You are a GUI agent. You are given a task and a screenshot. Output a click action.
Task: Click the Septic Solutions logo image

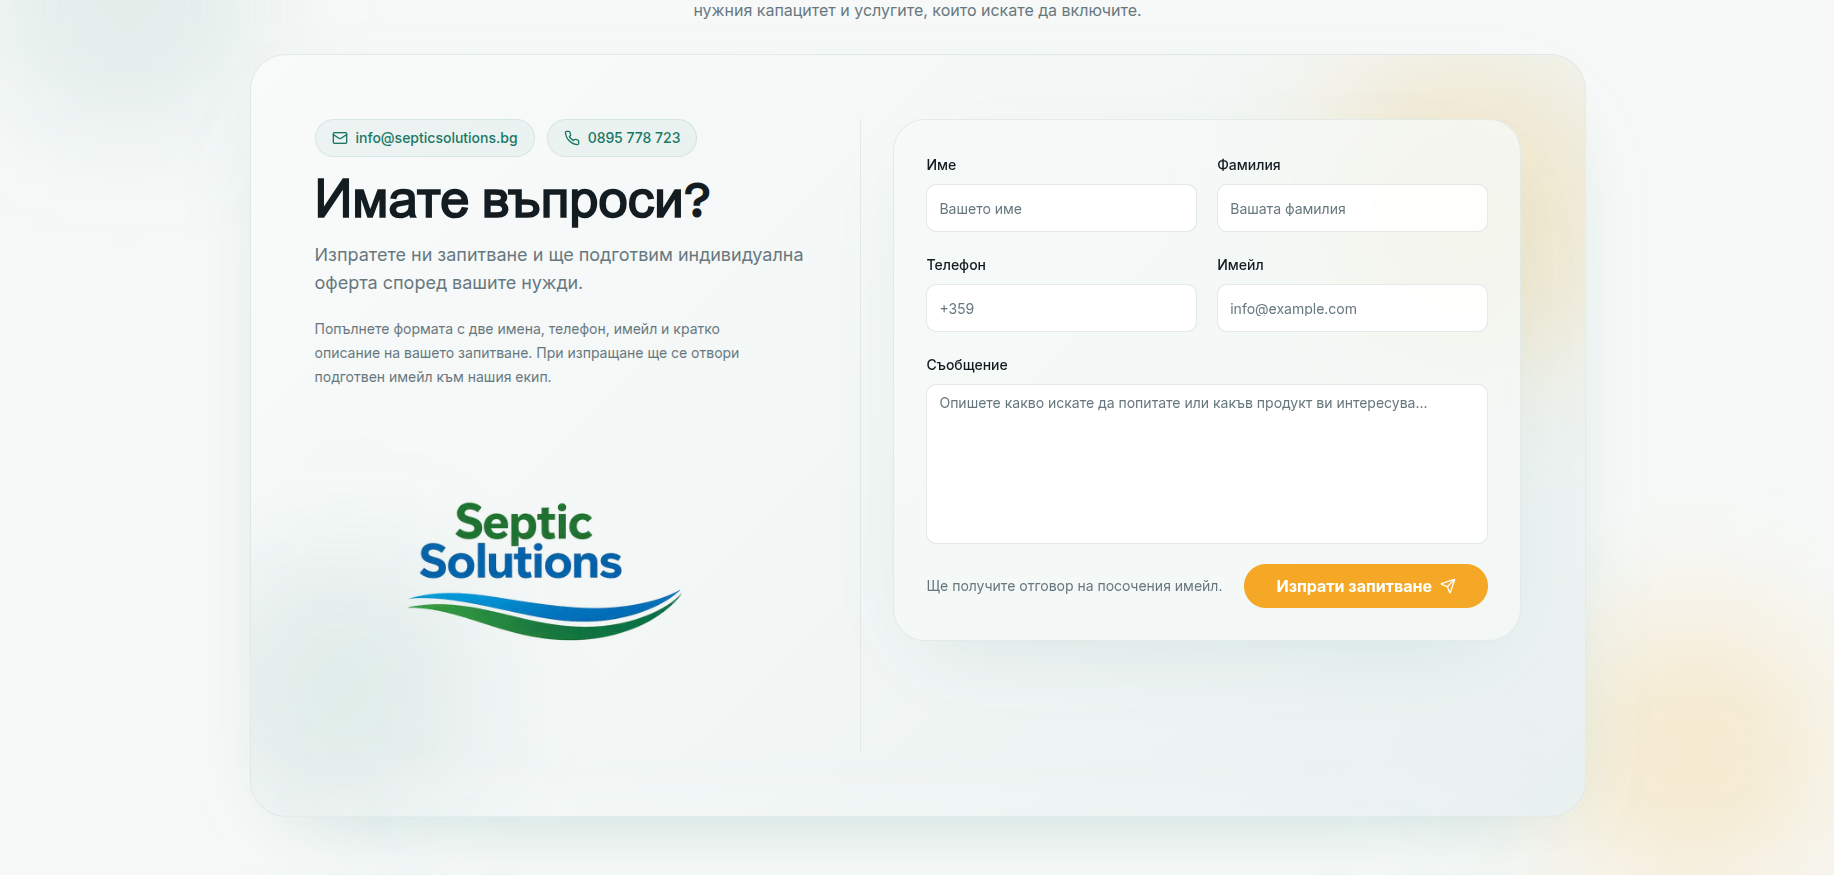[545, 571]
